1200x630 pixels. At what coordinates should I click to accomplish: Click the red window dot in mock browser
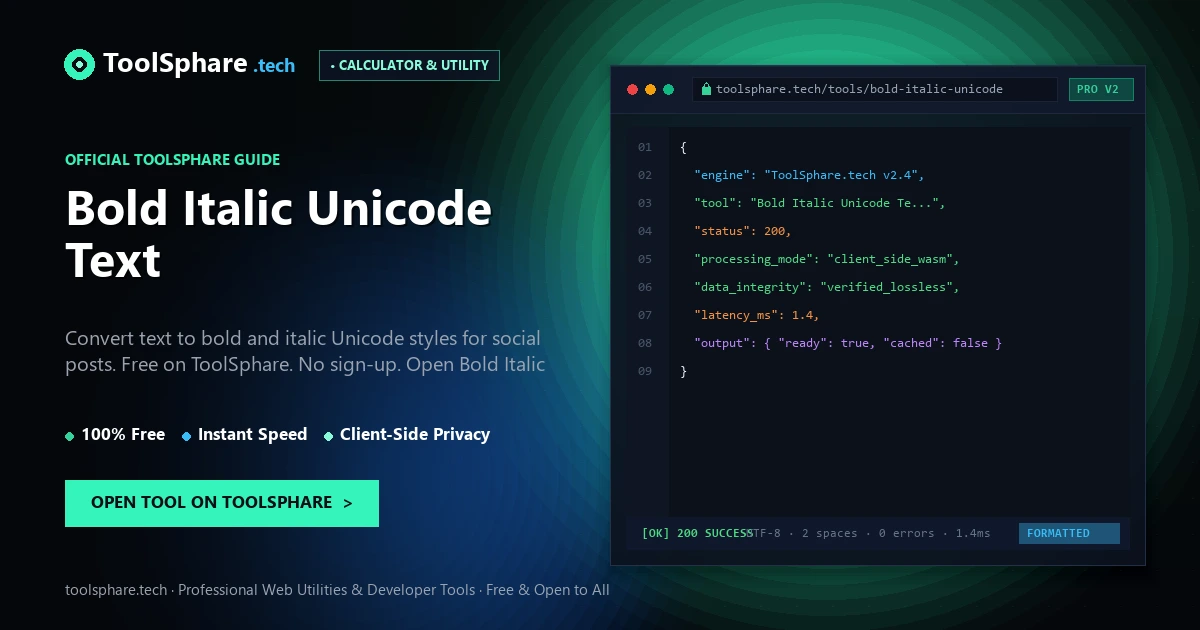[632, 89]
